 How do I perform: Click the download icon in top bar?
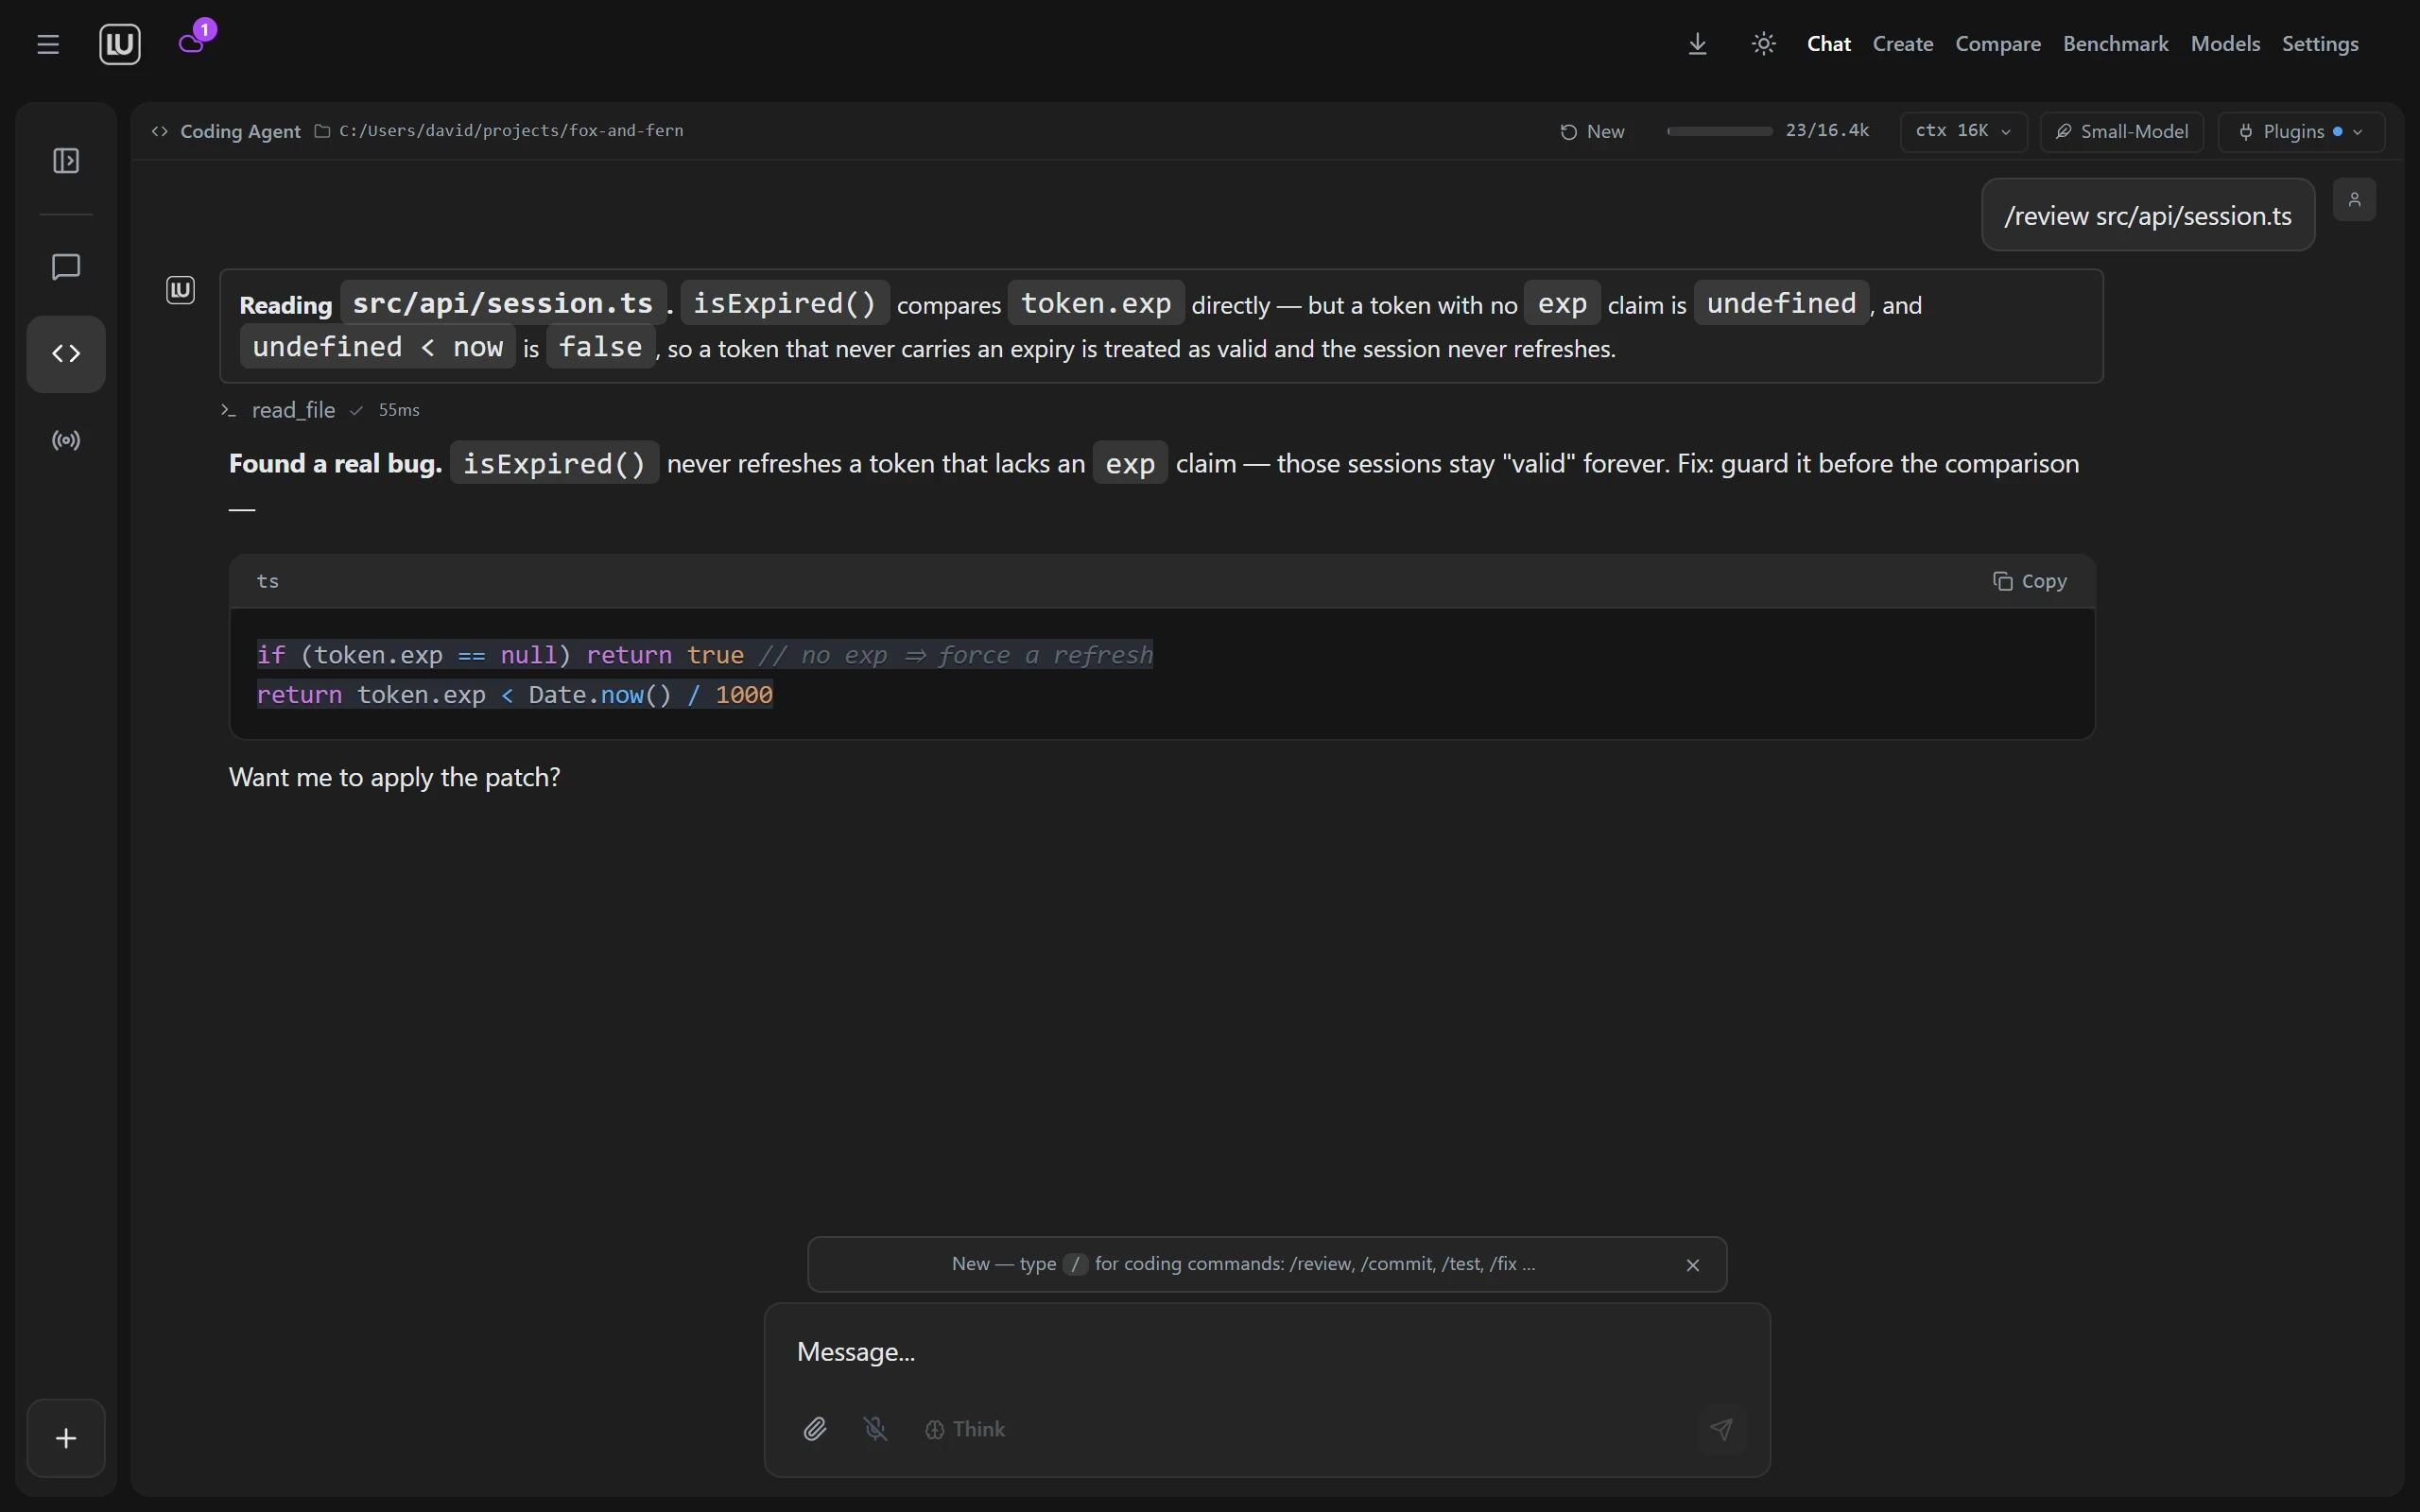click(x=1698, y=44)
